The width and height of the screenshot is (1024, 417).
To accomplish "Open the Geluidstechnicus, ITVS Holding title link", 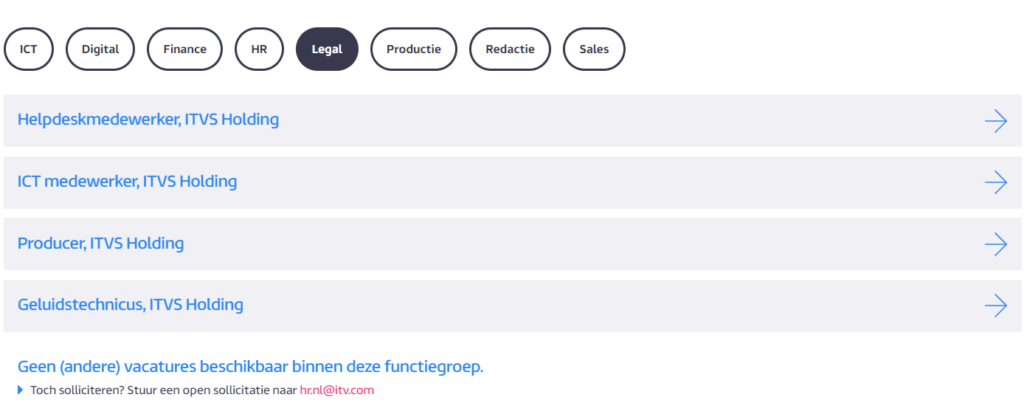I will click(x=130, y=305).
